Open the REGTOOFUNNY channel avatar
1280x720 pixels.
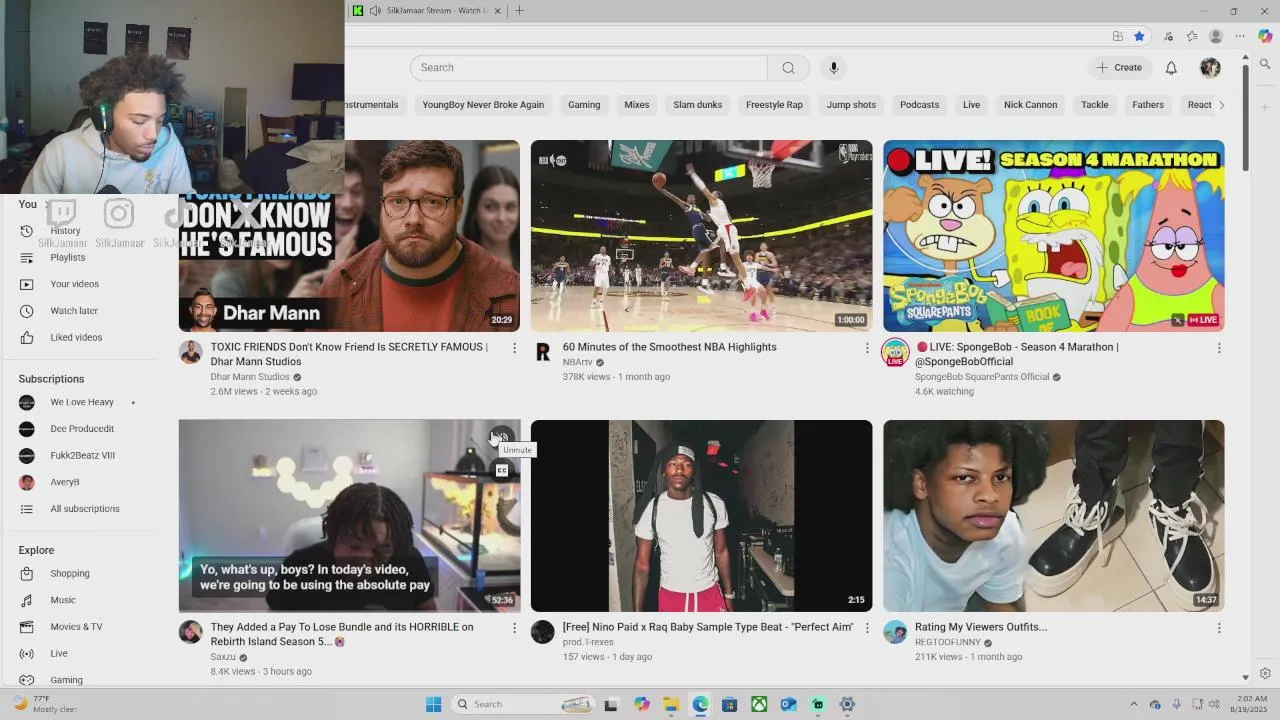(895, 632)
